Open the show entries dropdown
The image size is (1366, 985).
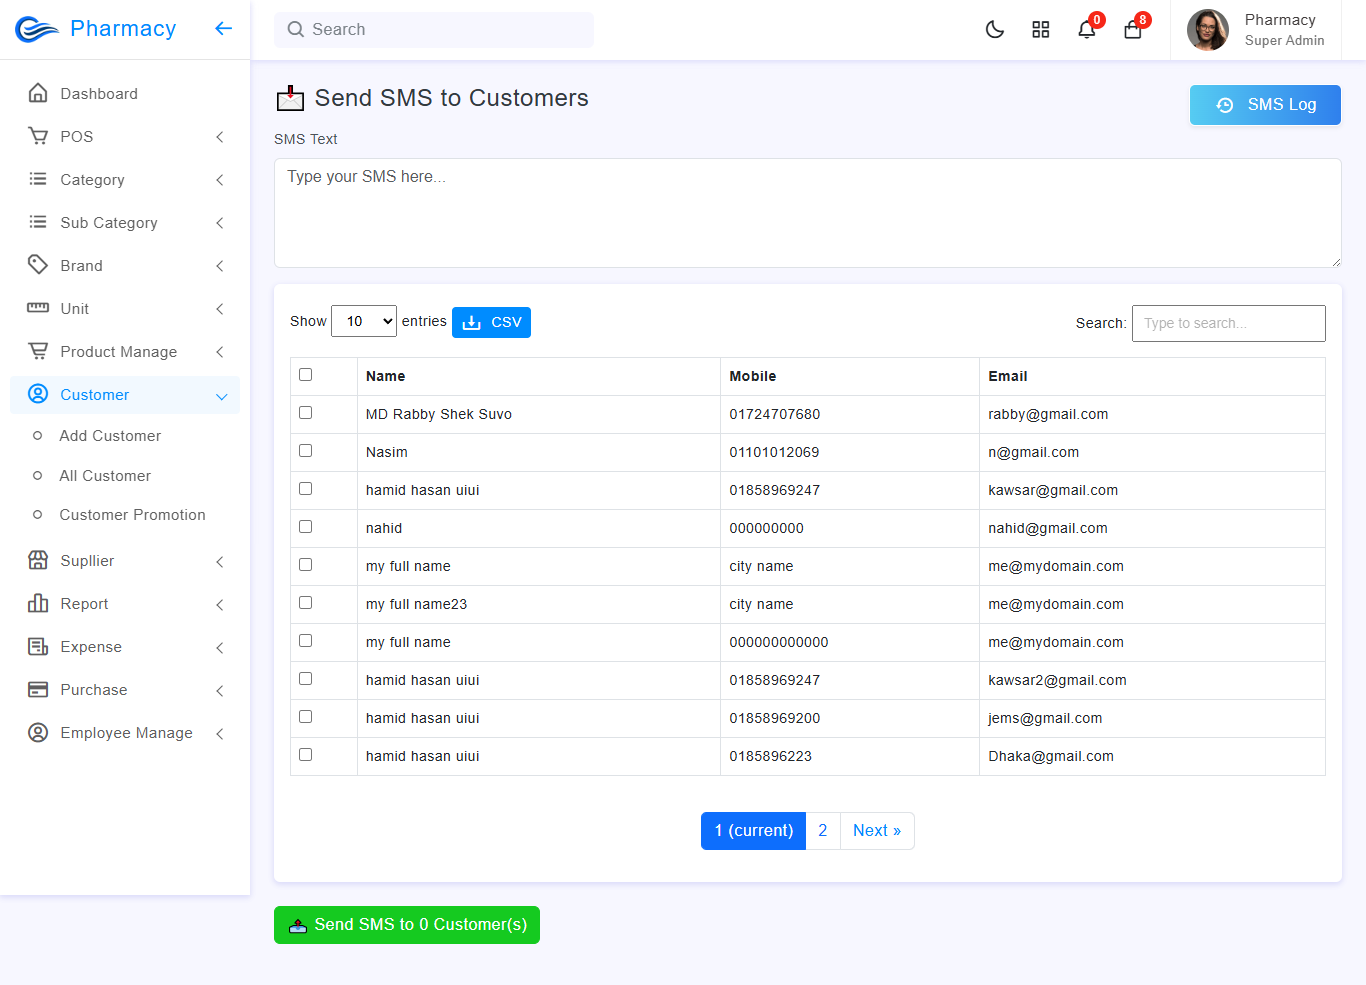pos(364,321)
